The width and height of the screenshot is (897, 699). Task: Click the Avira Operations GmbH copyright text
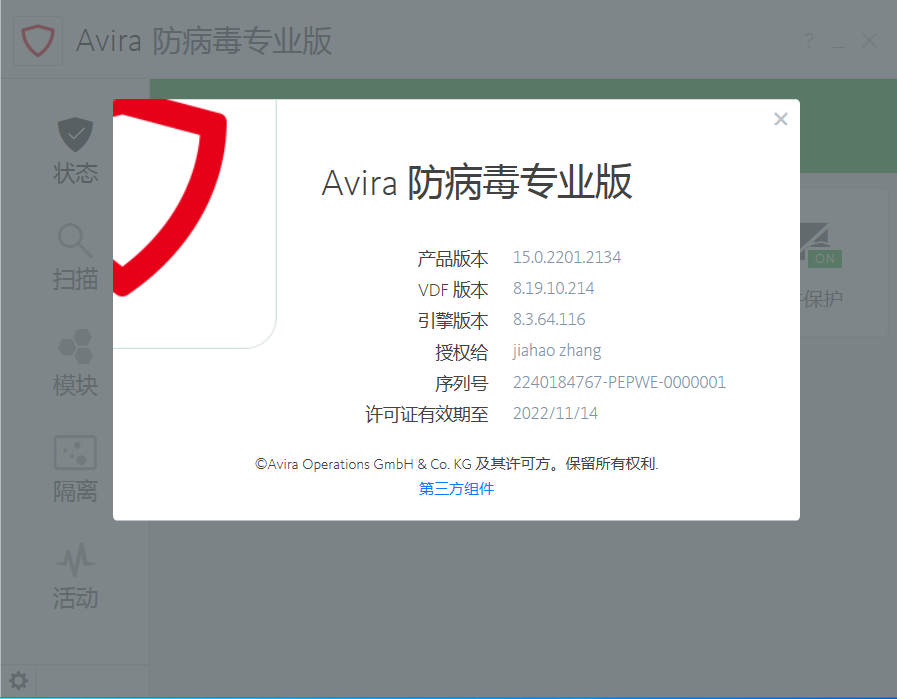tap(457, 464)
